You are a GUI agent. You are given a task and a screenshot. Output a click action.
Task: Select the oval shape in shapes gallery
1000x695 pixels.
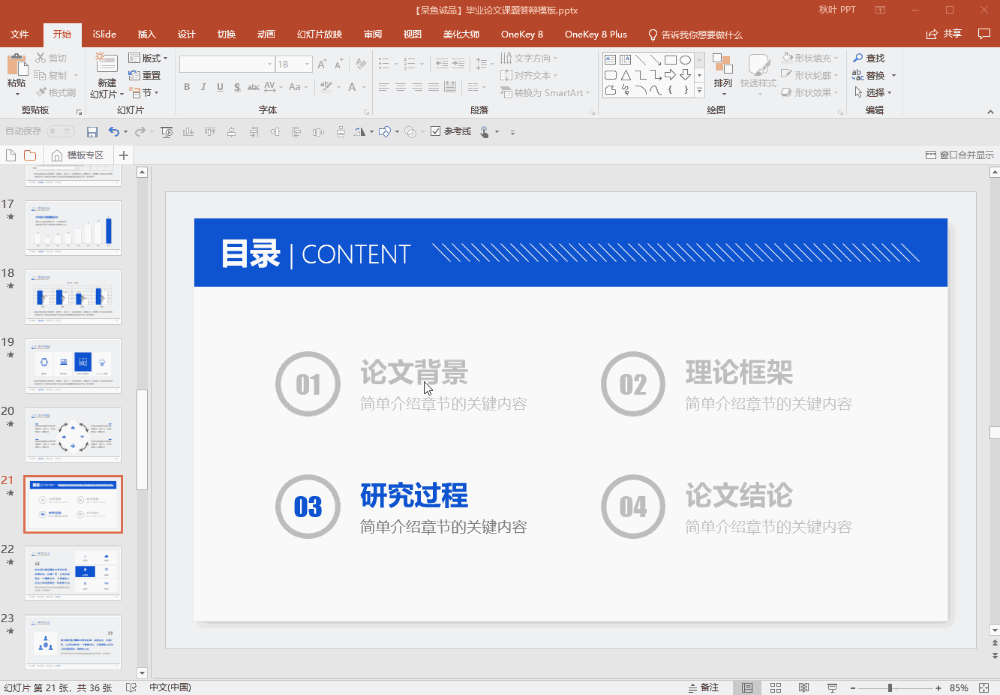684,60
